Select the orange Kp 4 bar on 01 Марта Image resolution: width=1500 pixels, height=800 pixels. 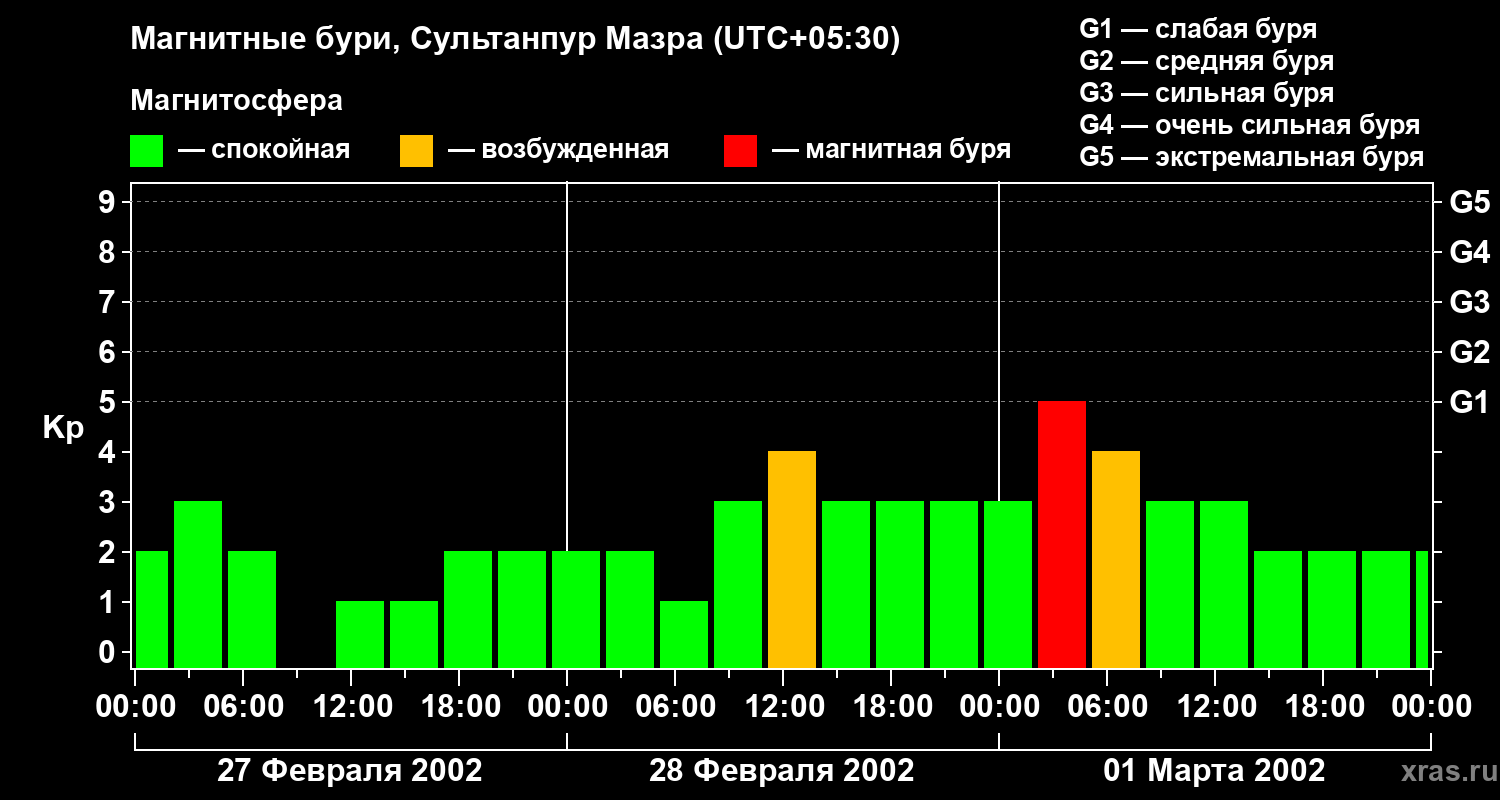1116,560
